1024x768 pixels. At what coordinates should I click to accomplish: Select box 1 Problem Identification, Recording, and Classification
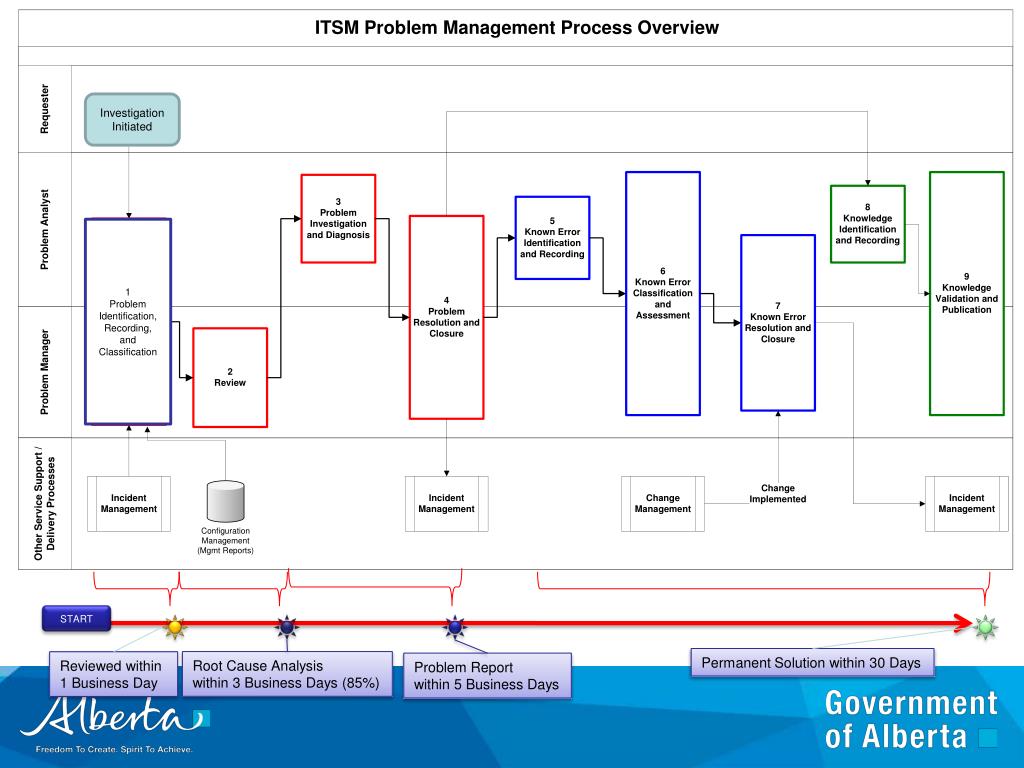click(128, 321)
